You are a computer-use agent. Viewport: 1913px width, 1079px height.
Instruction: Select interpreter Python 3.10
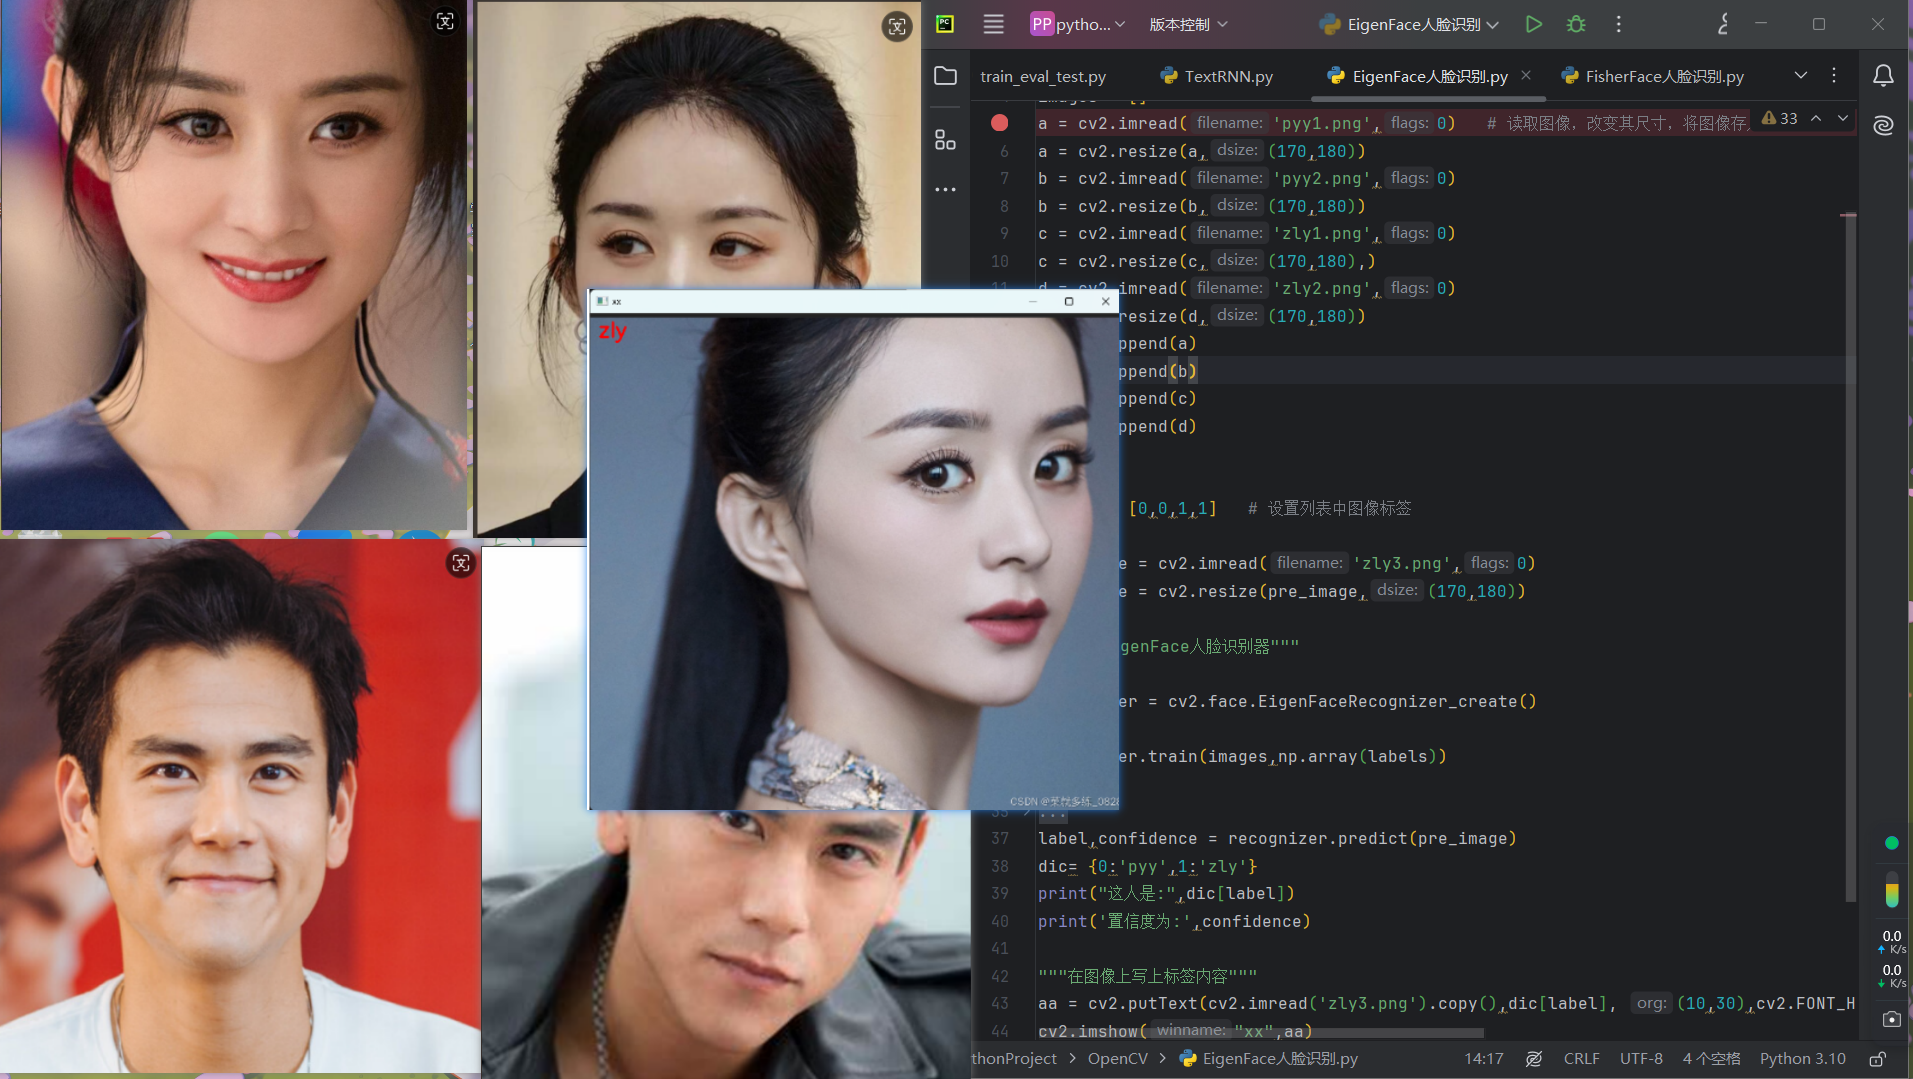(x=1803, y=1058)
